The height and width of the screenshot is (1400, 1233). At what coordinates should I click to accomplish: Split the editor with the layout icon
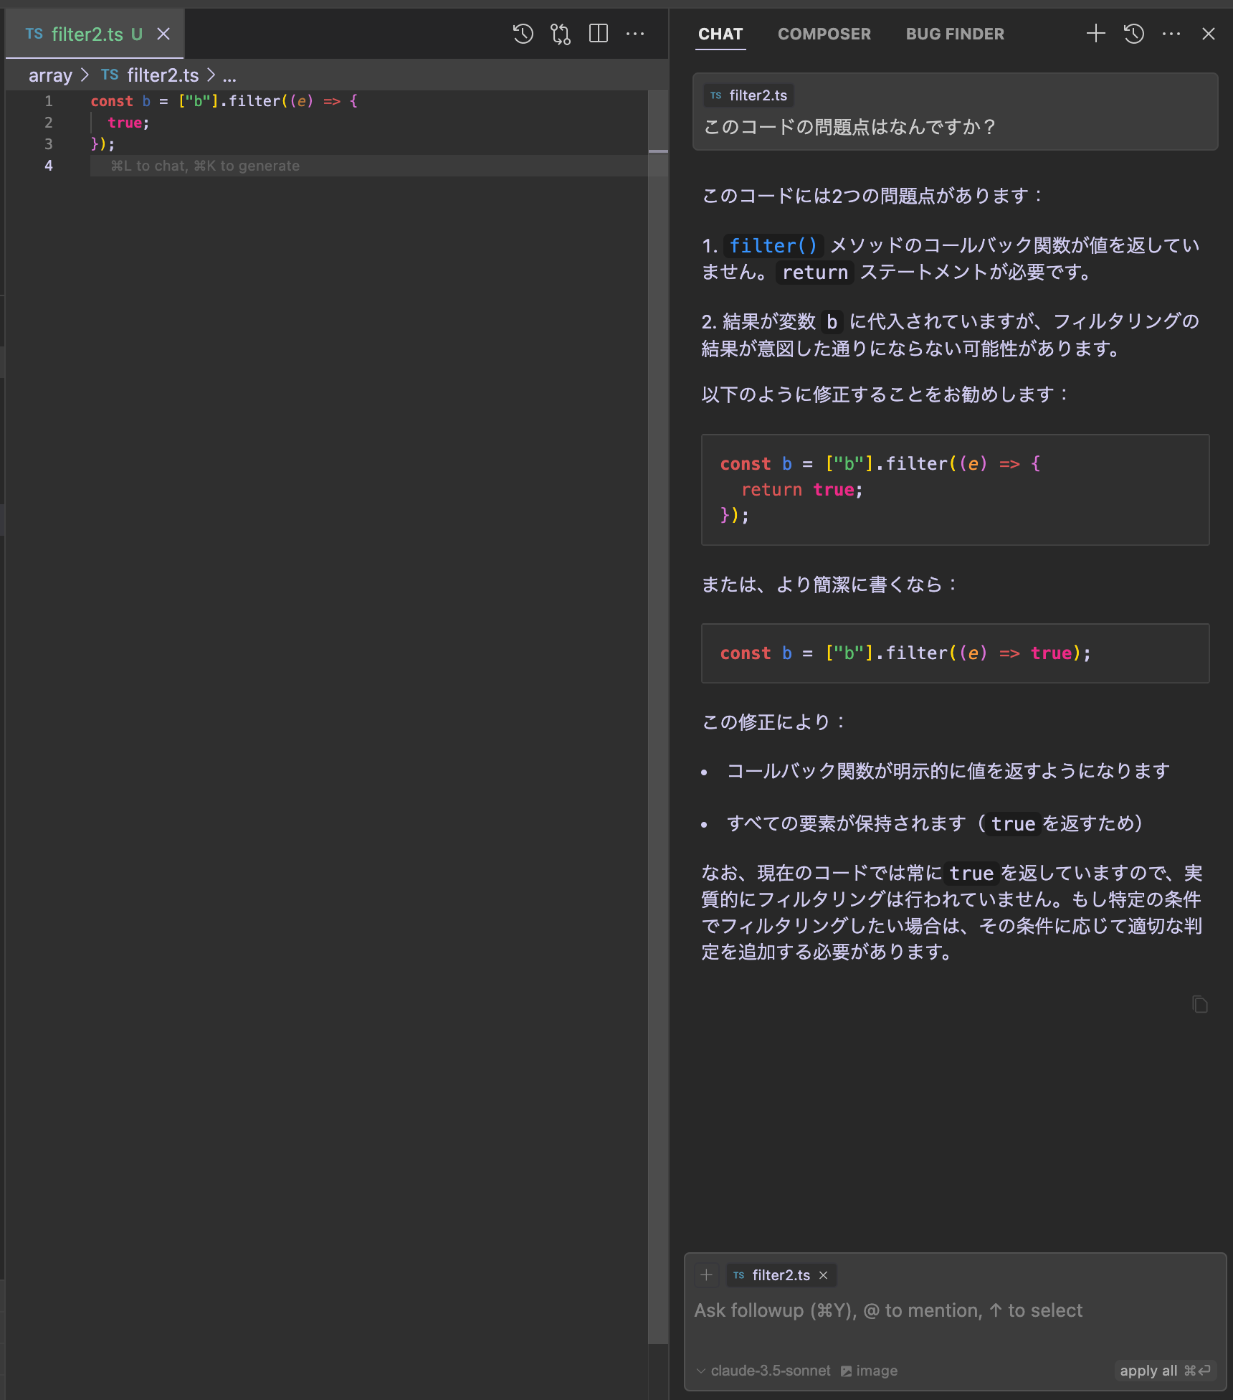pyautogui.click(x=599, y=34)
